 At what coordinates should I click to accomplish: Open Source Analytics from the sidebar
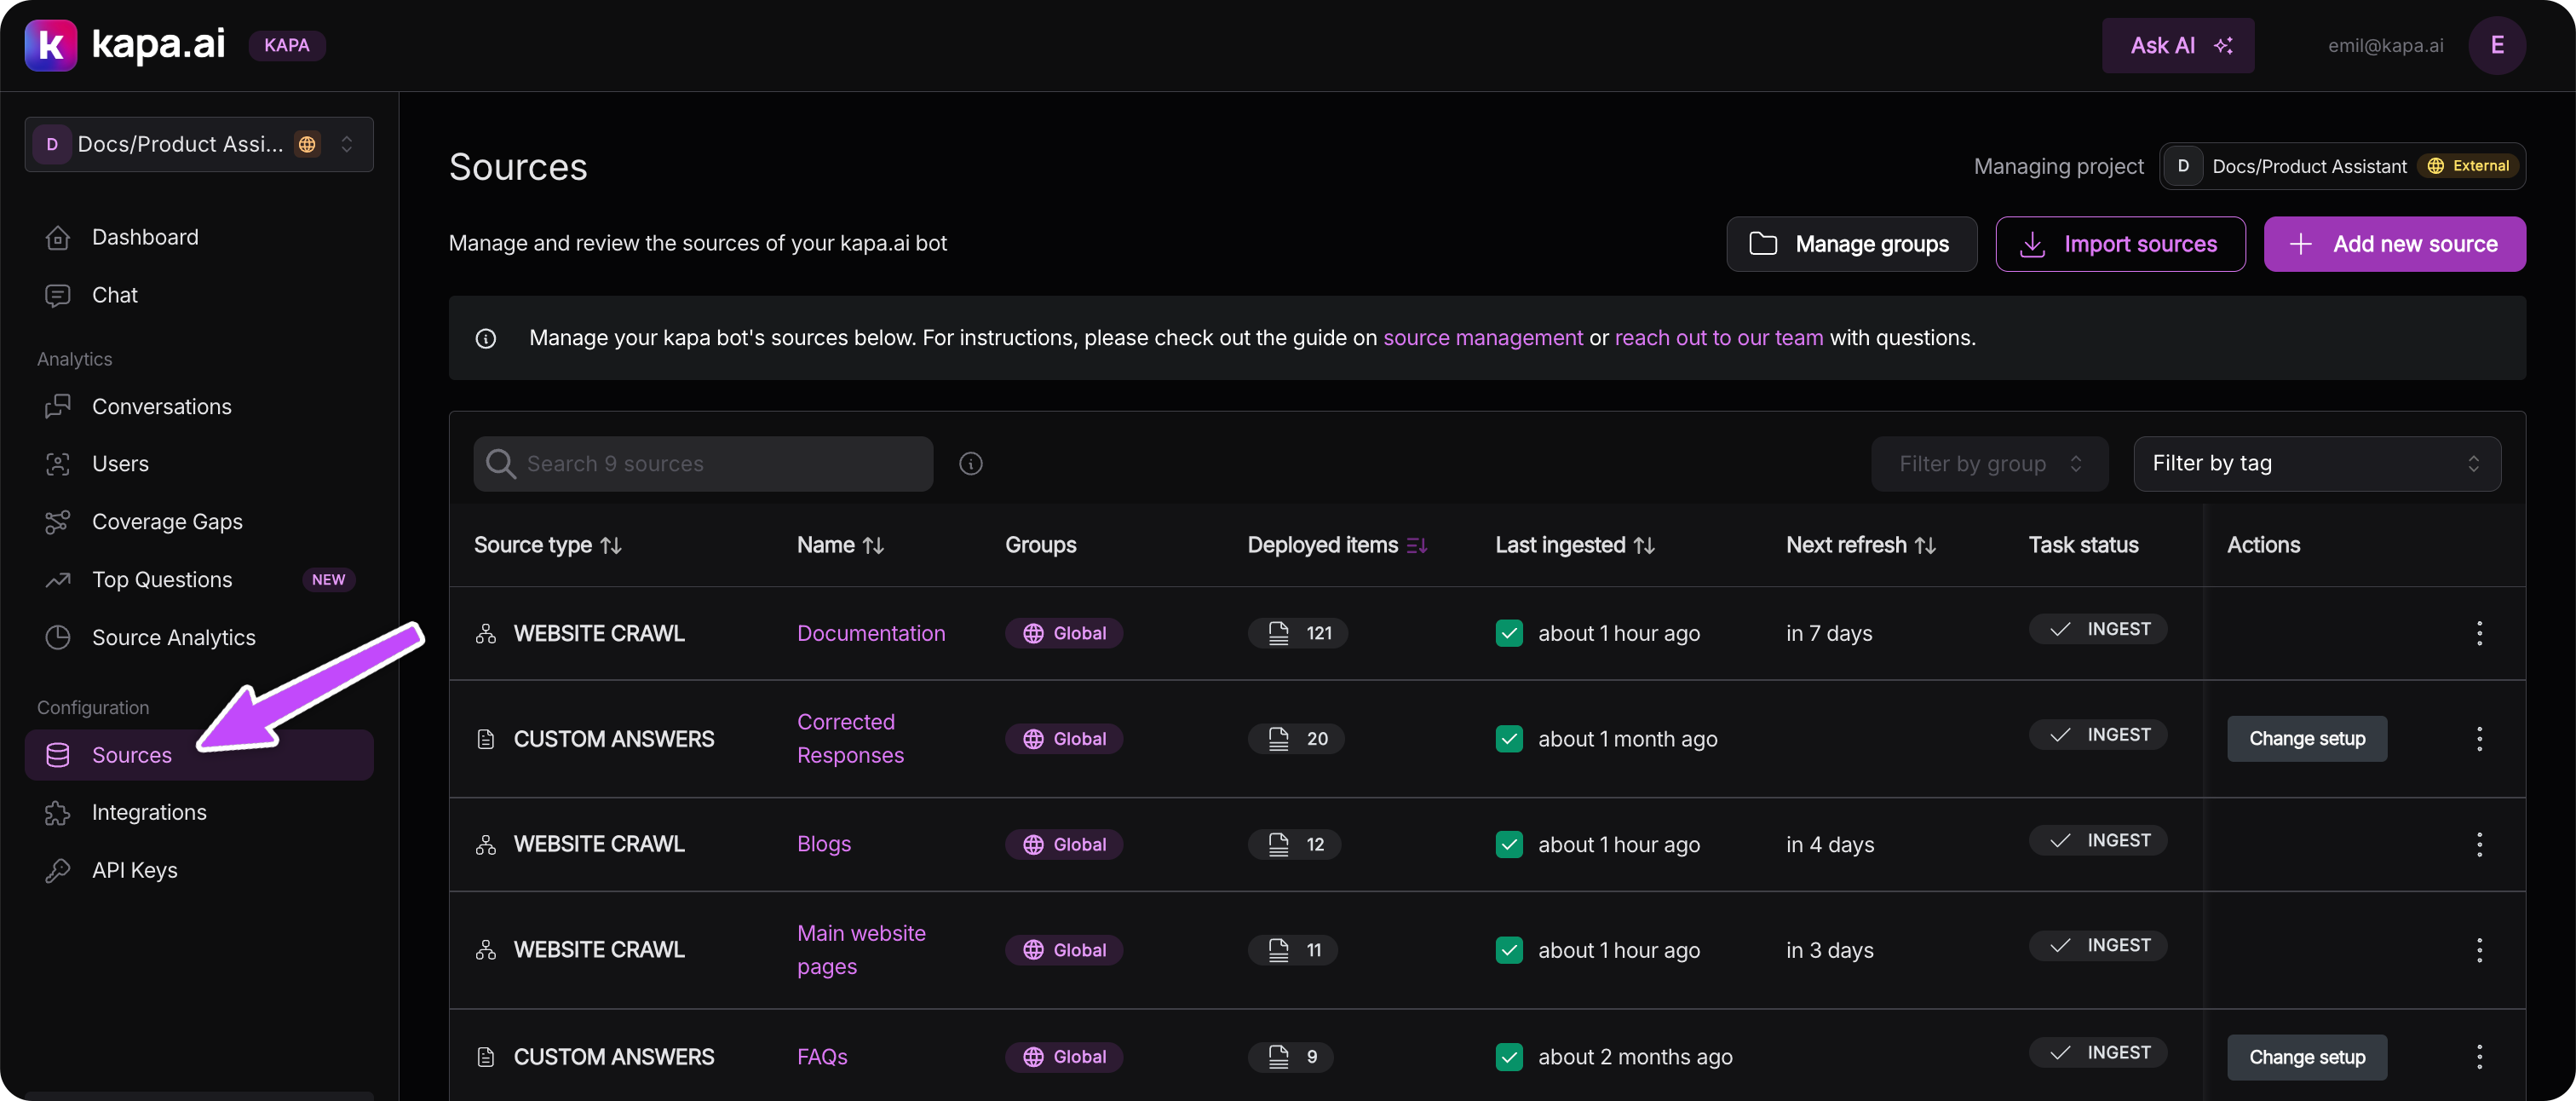(173, 637)
